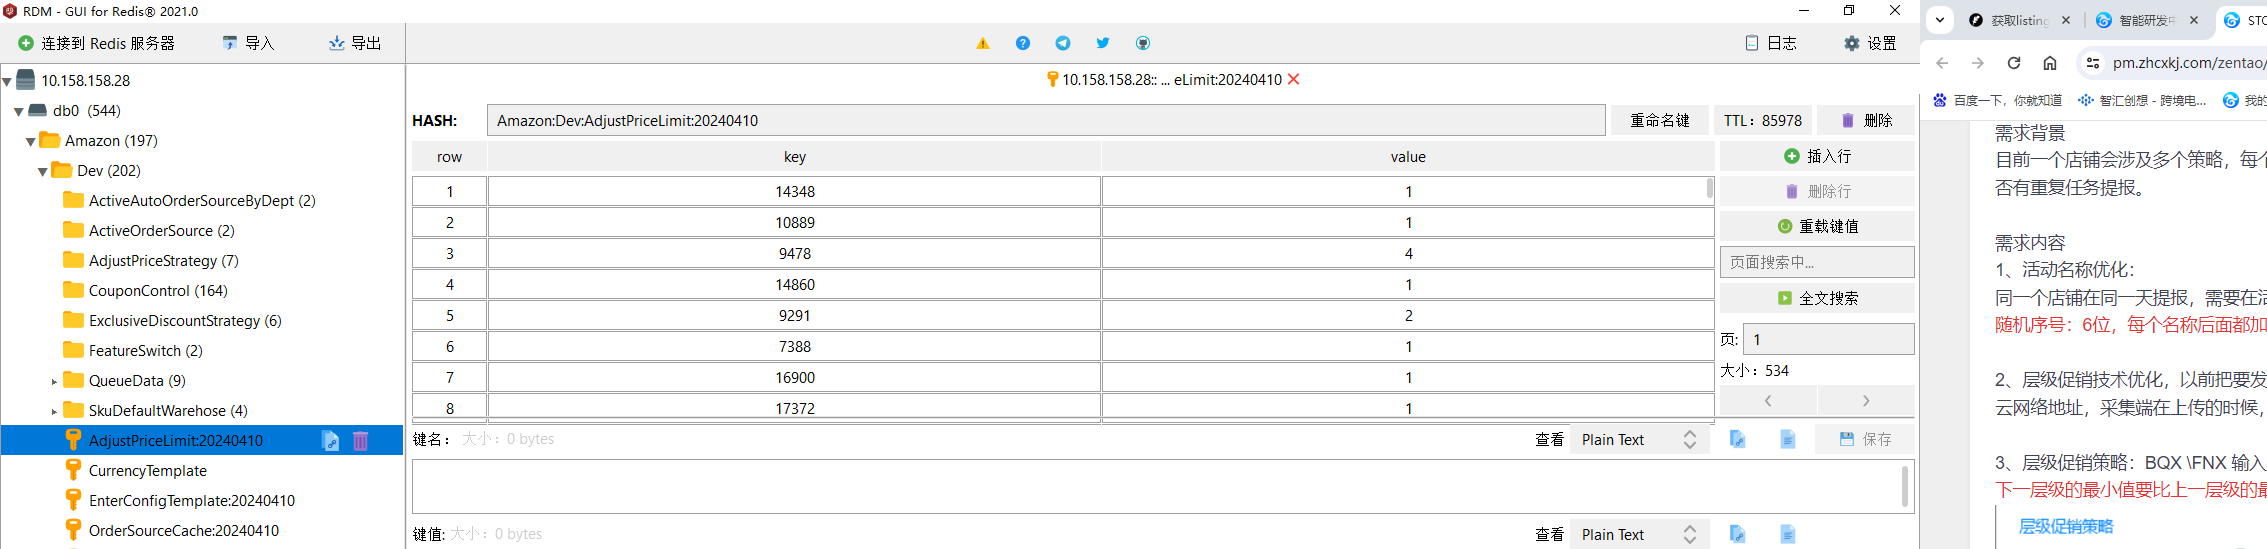This screenshot has width=2267, height=549.
Task: Click the value column header
Action: 1408,156
